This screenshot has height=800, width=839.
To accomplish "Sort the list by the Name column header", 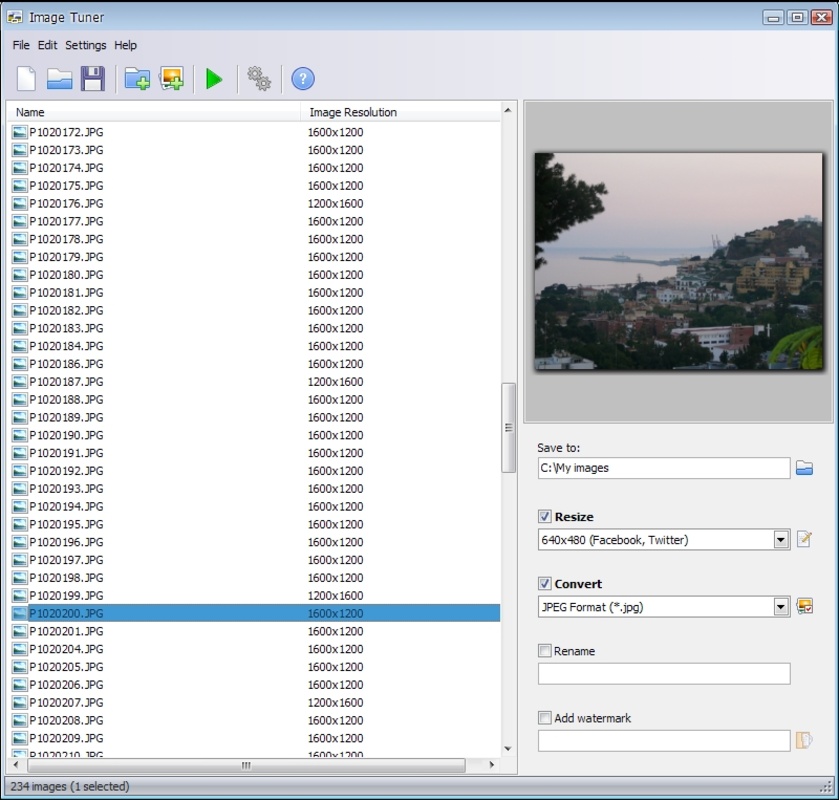I will click(150, 112).
